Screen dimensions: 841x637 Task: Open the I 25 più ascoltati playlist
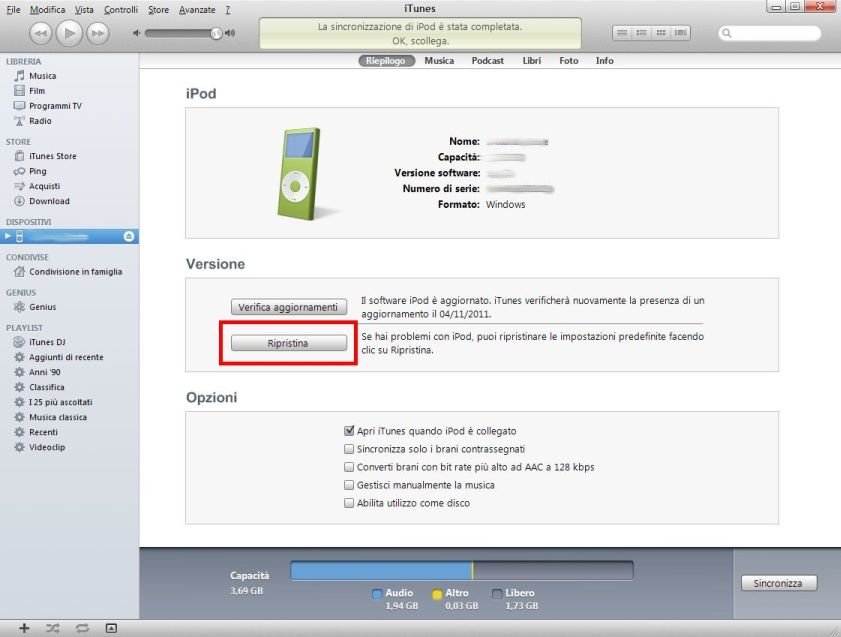tap(61, 402)
